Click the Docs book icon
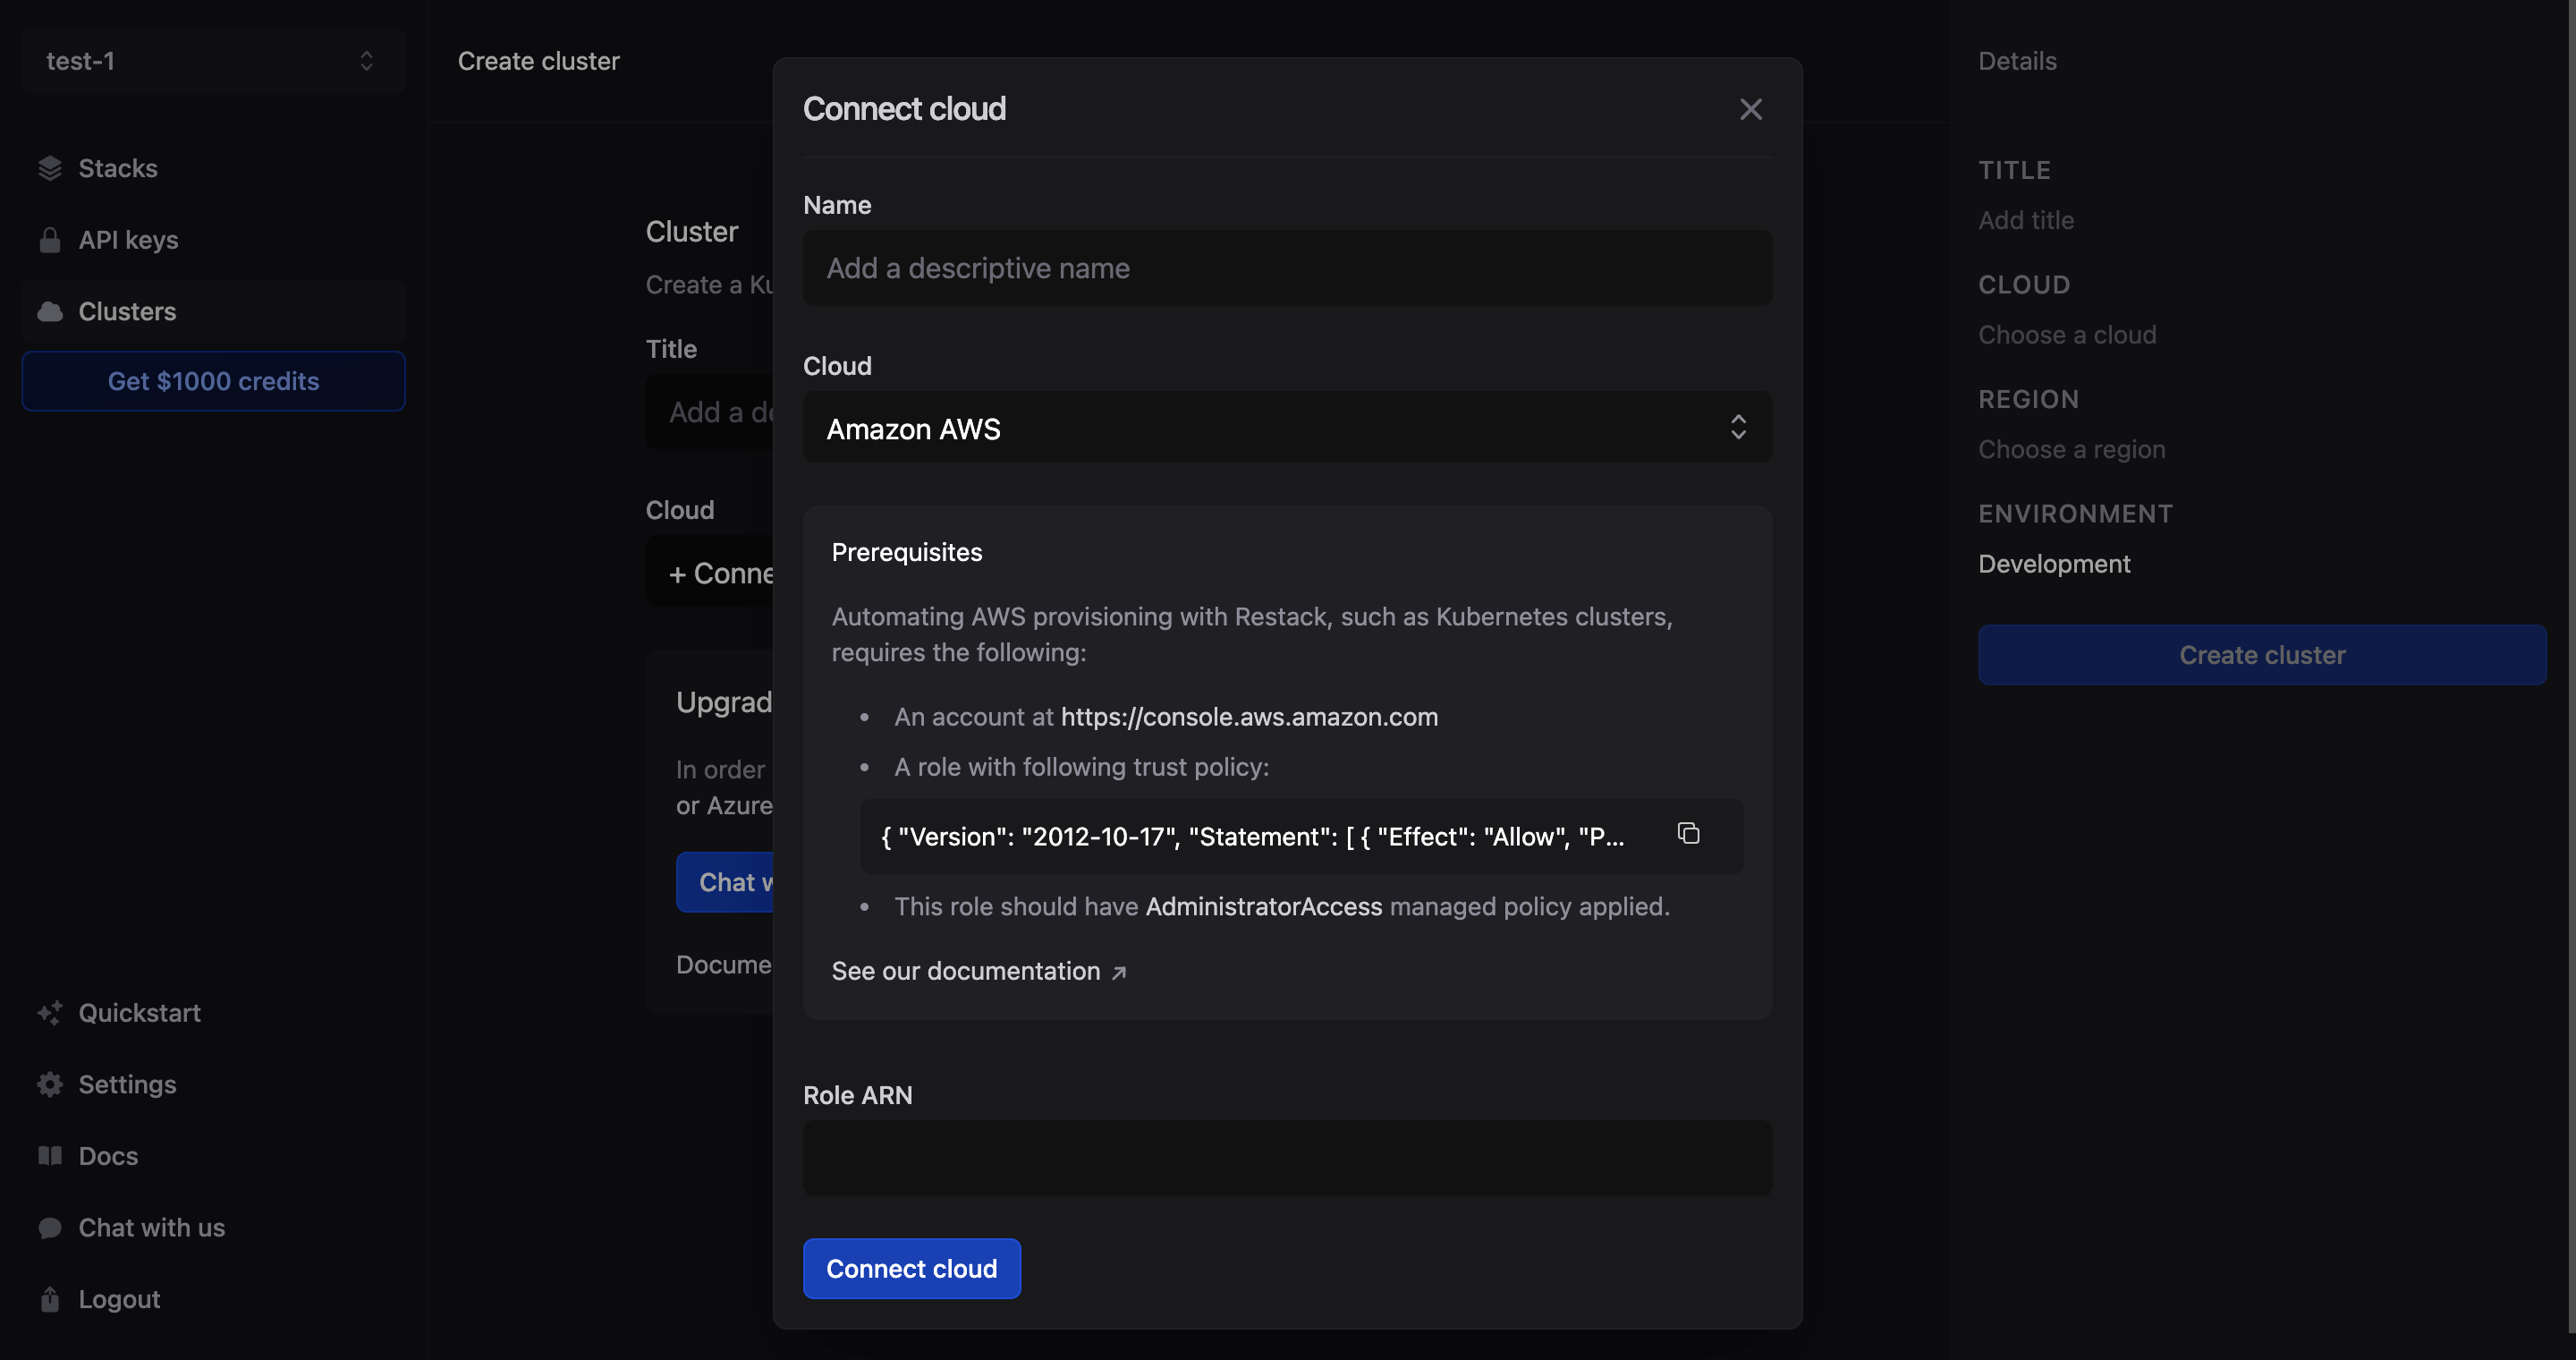 tap(50, 1156)
